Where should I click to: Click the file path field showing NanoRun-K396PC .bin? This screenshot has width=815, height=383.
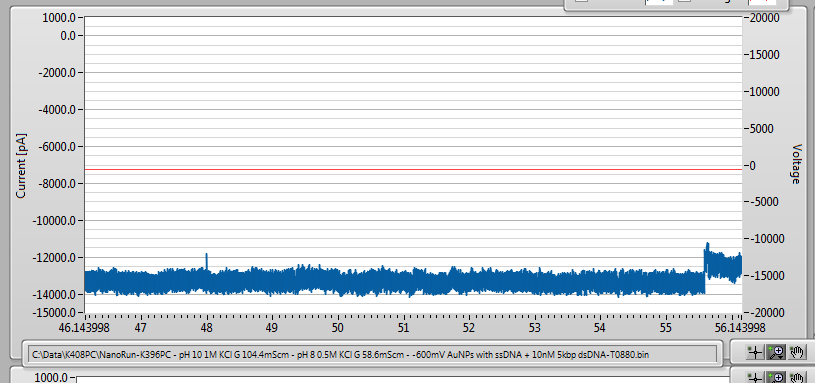click(372, 354)
